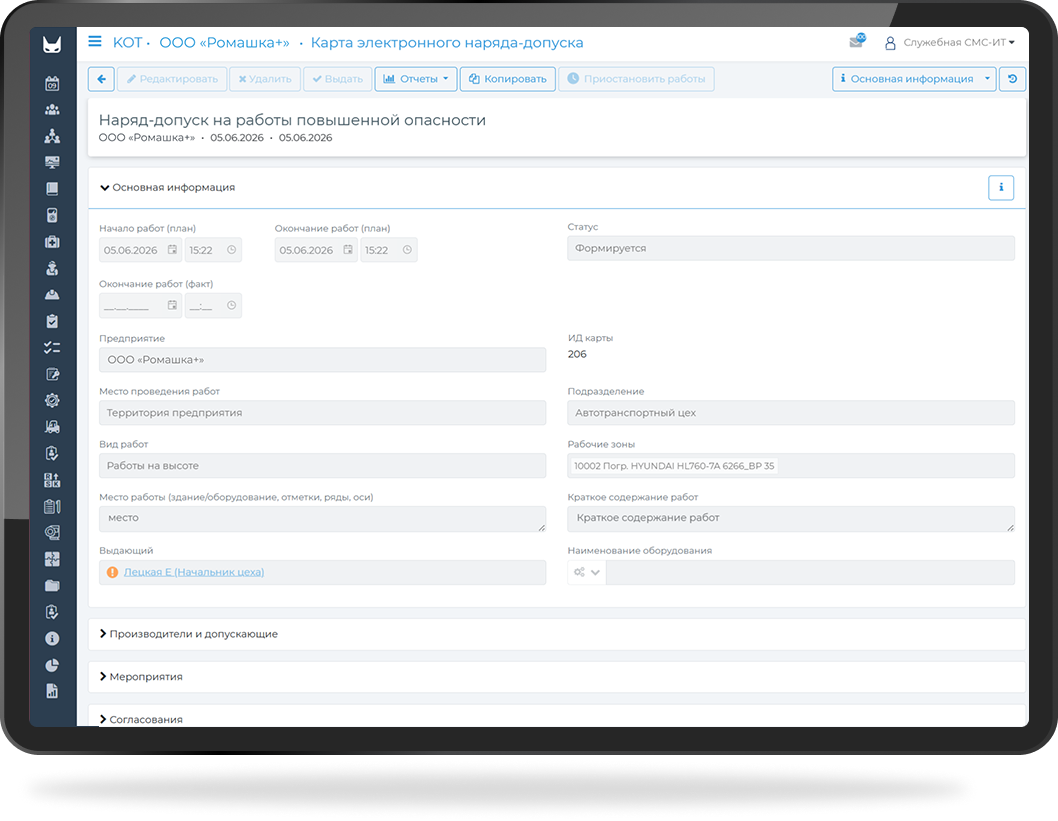The width and height of the screenshot is (1058, 821).
Task: Open the puzzle pieces sidebar icon
Action: click(52, 559)
